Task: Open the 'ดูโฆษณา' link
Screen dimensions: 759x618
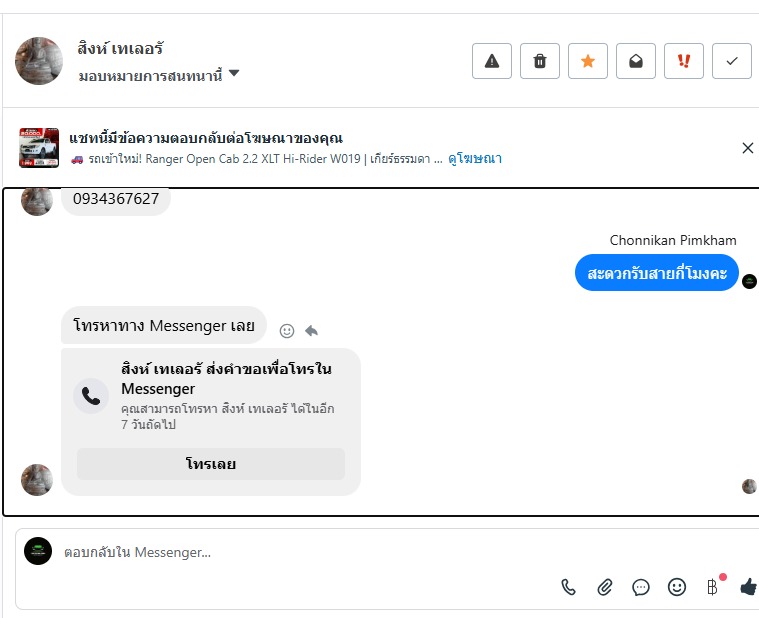Action: tap(475, 158)
